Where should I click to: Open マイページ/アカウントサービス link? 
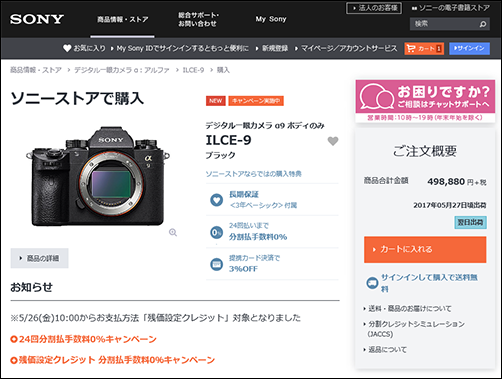point(349,49)
